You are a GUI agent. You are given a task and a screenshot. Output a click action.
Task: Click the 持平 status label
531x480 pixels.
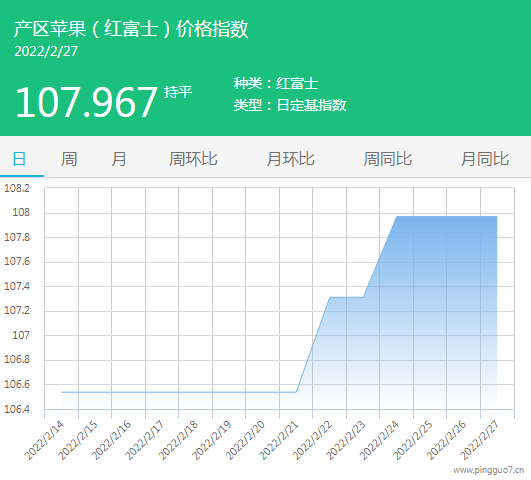pos(178,92)
